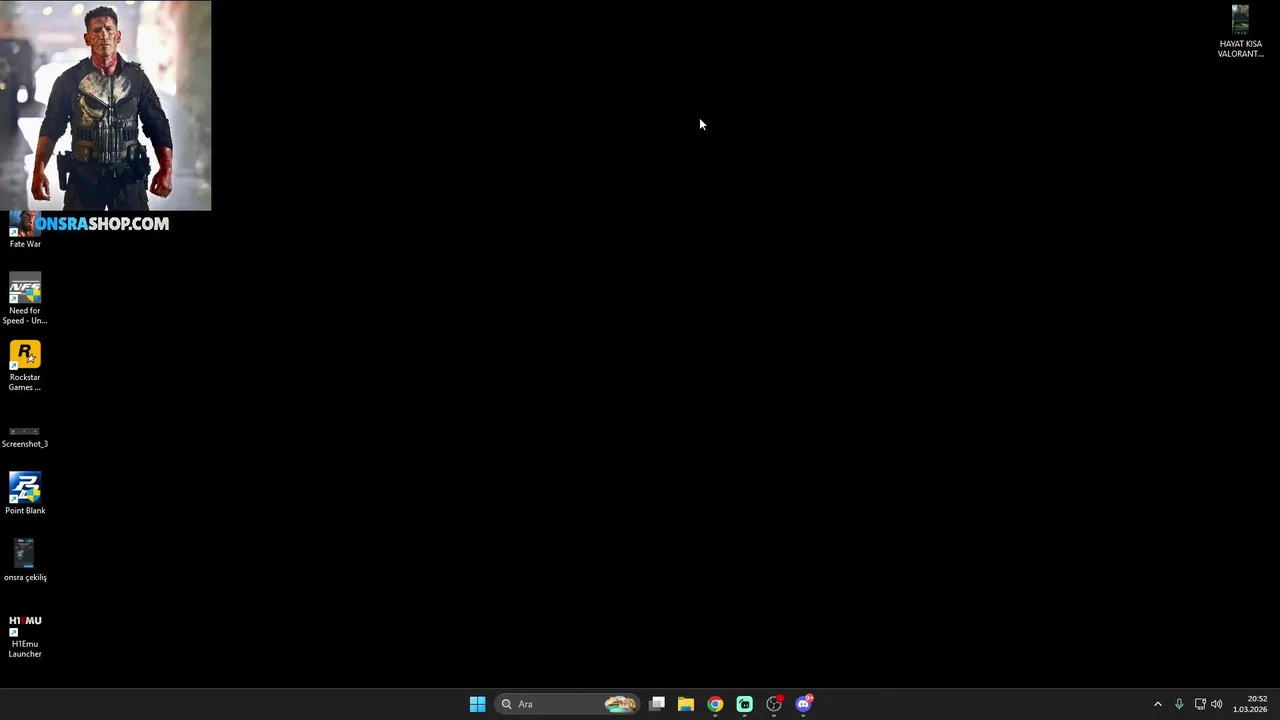Viewport: 1280px width, 720px height.
Task: Open the volume control tray icon
Action: pos(1217,704)
